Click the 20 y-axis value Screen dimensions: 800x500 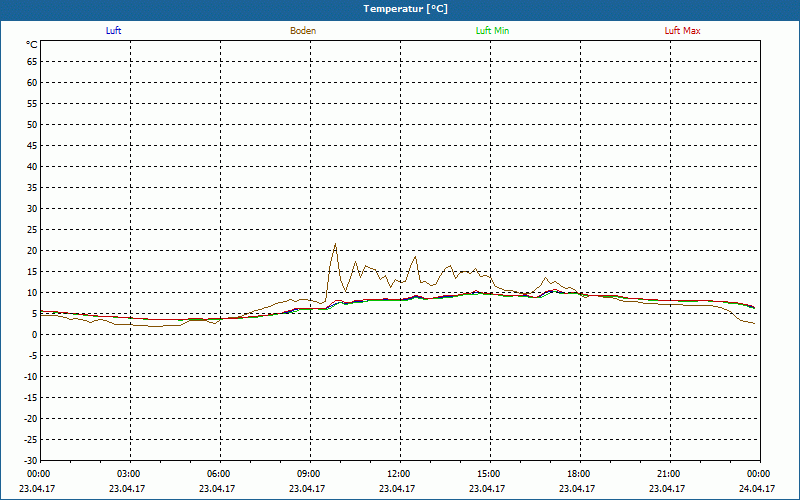[32, 251]
